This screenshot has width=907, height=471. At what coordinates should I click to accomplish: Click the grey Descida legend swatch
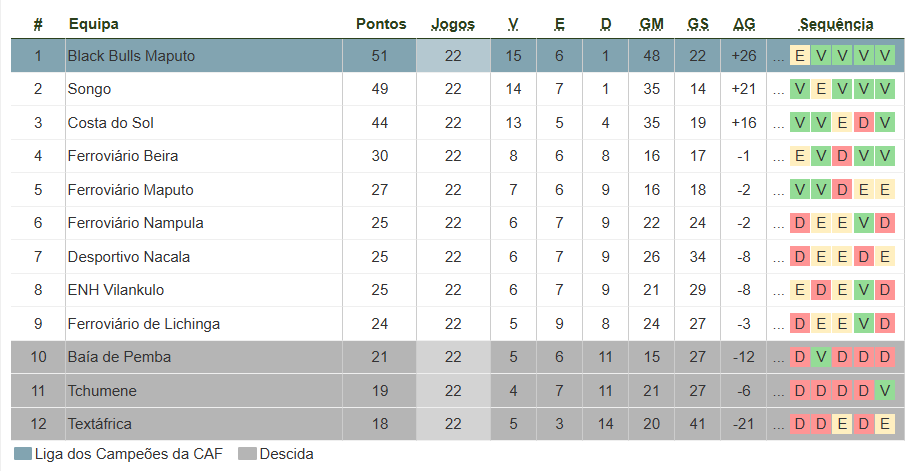[x=247, y=454]
